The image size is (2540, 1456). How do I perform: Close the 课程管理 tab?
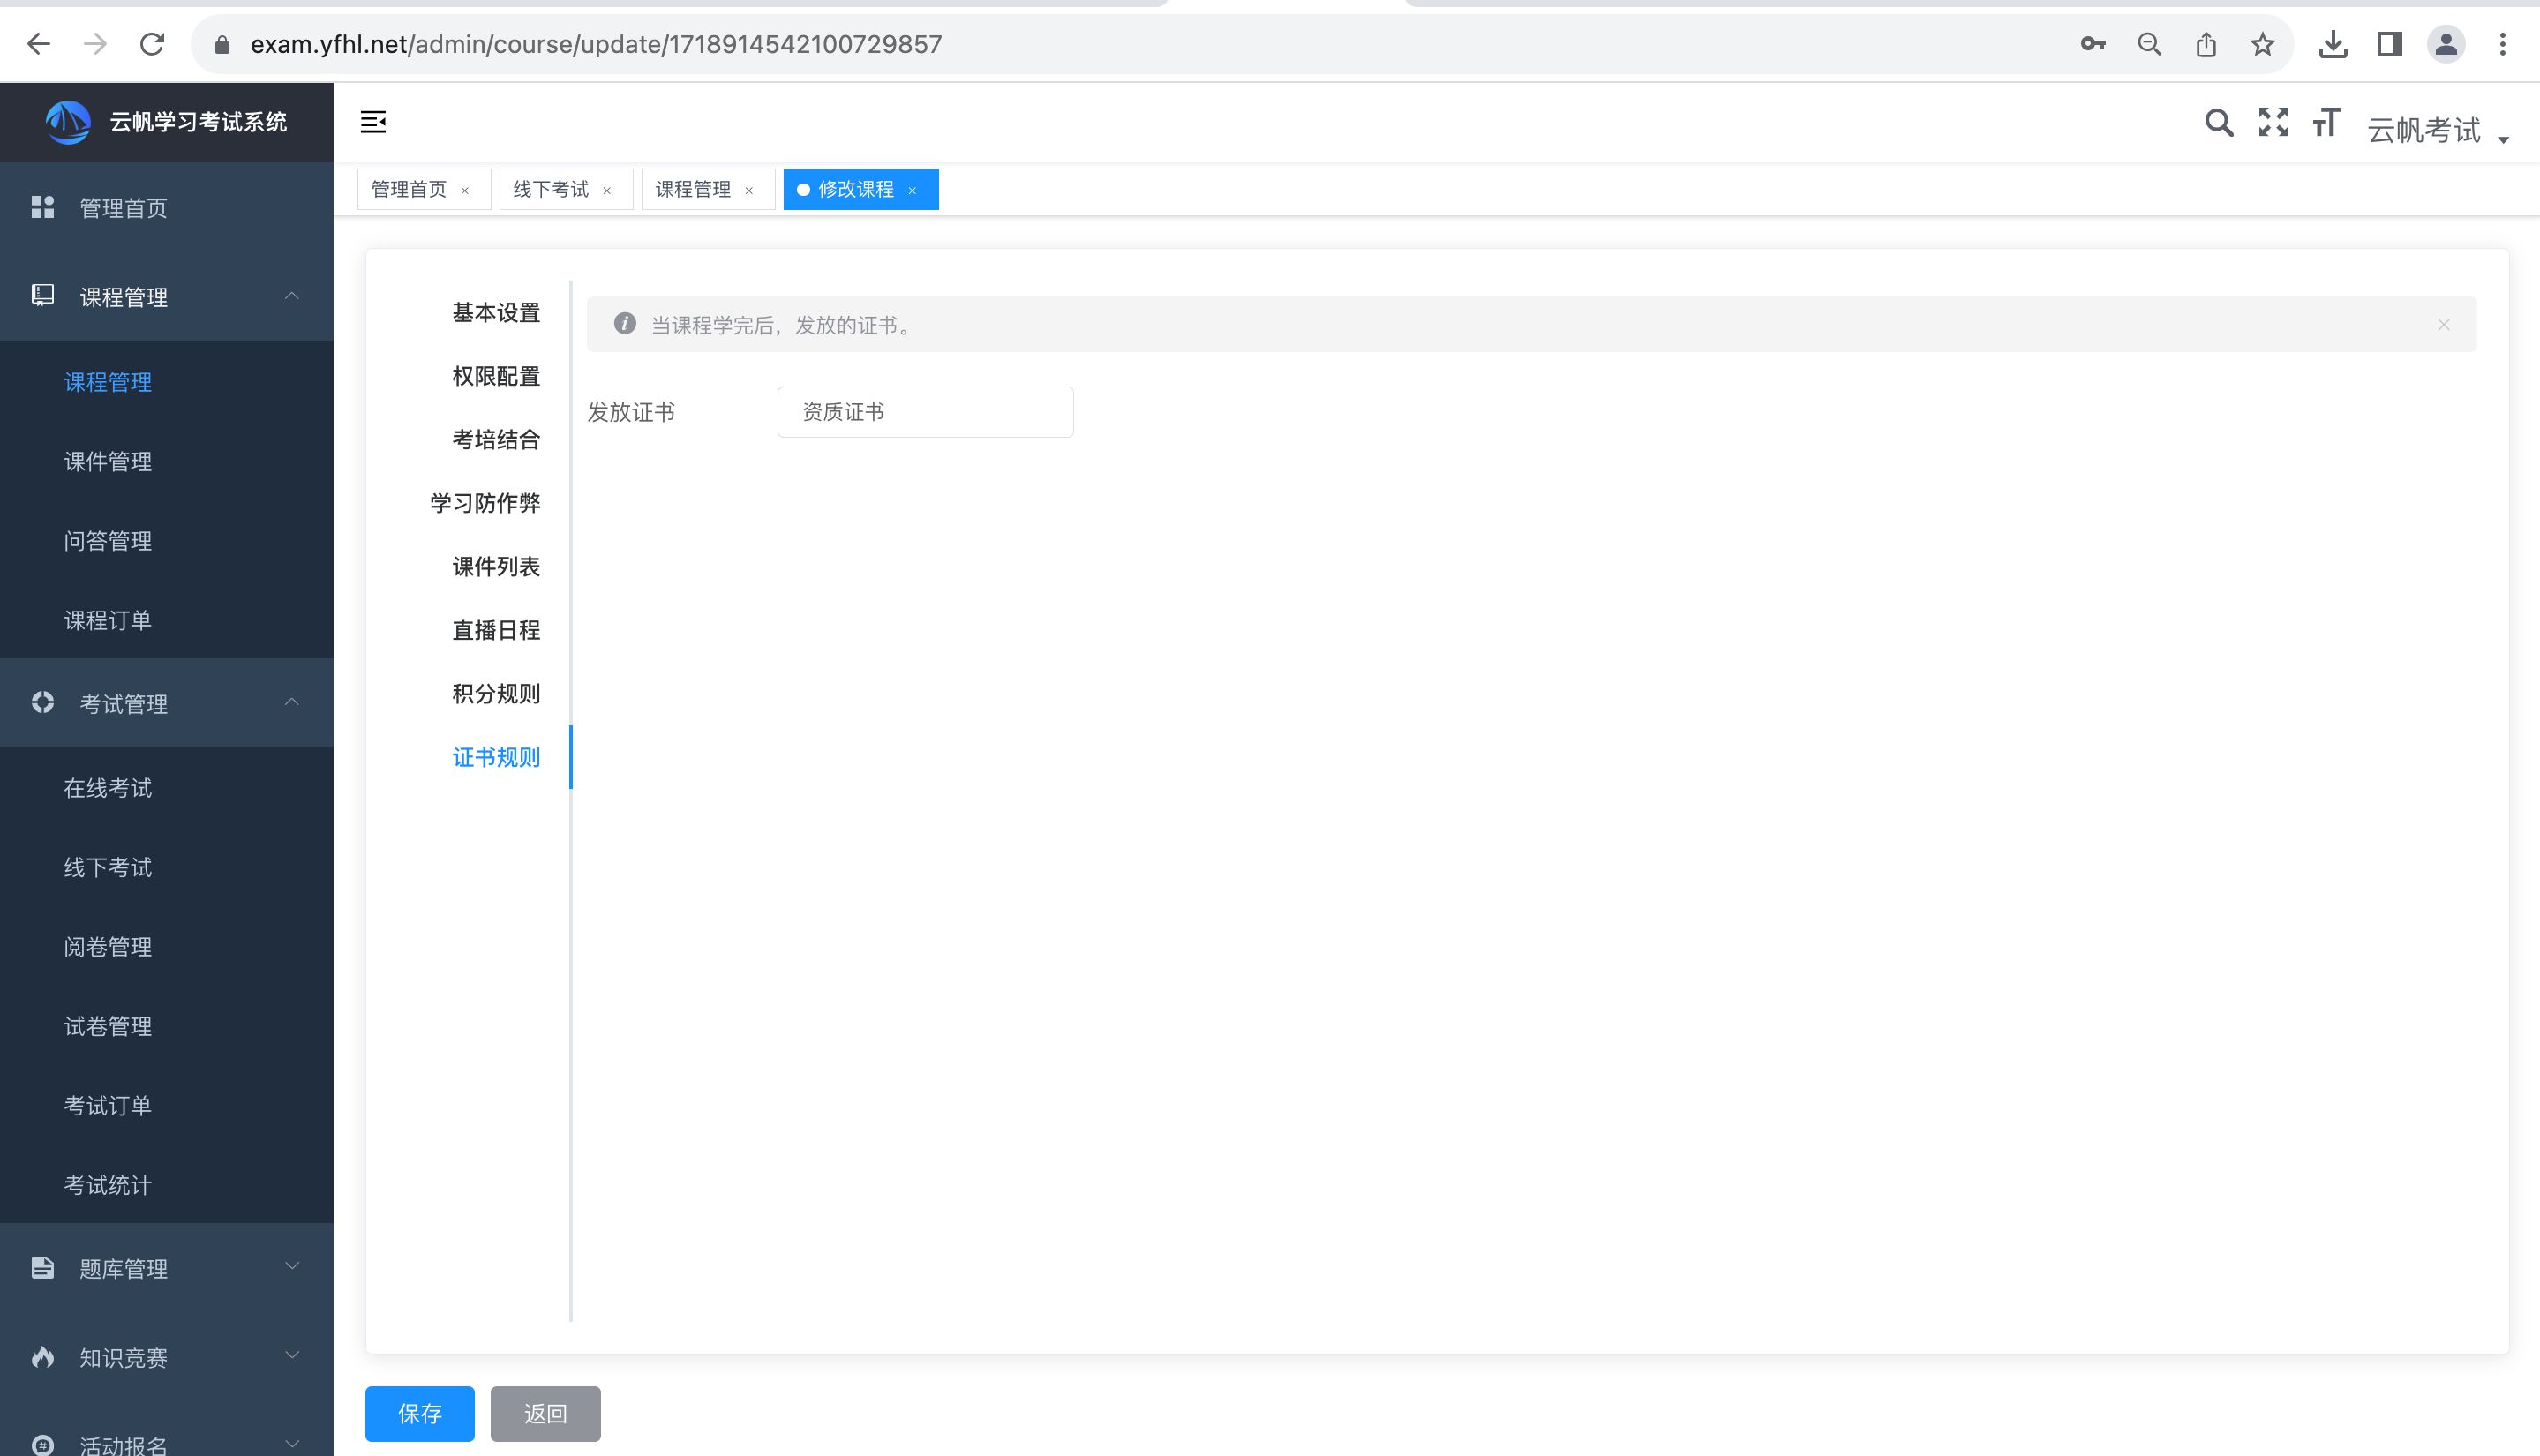749,190
